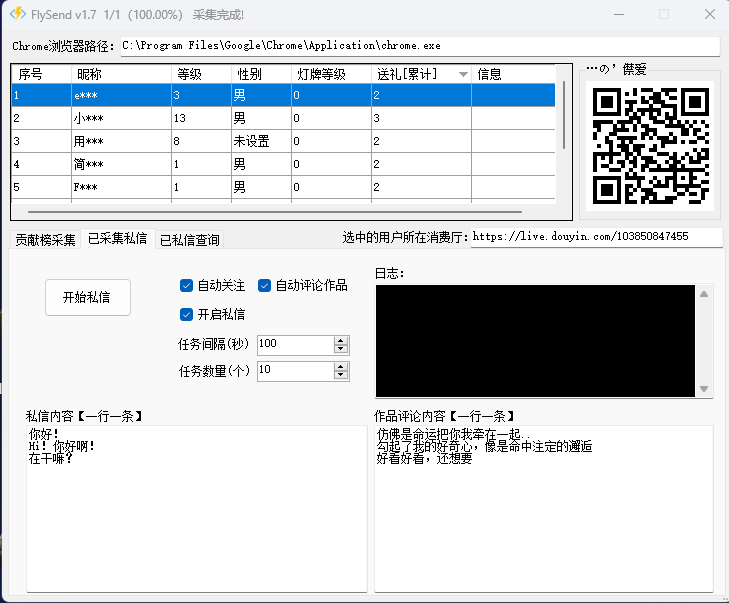Click the 昵称 column header
The height and width of the screenshot is (603, 729).
click(119, 74)
